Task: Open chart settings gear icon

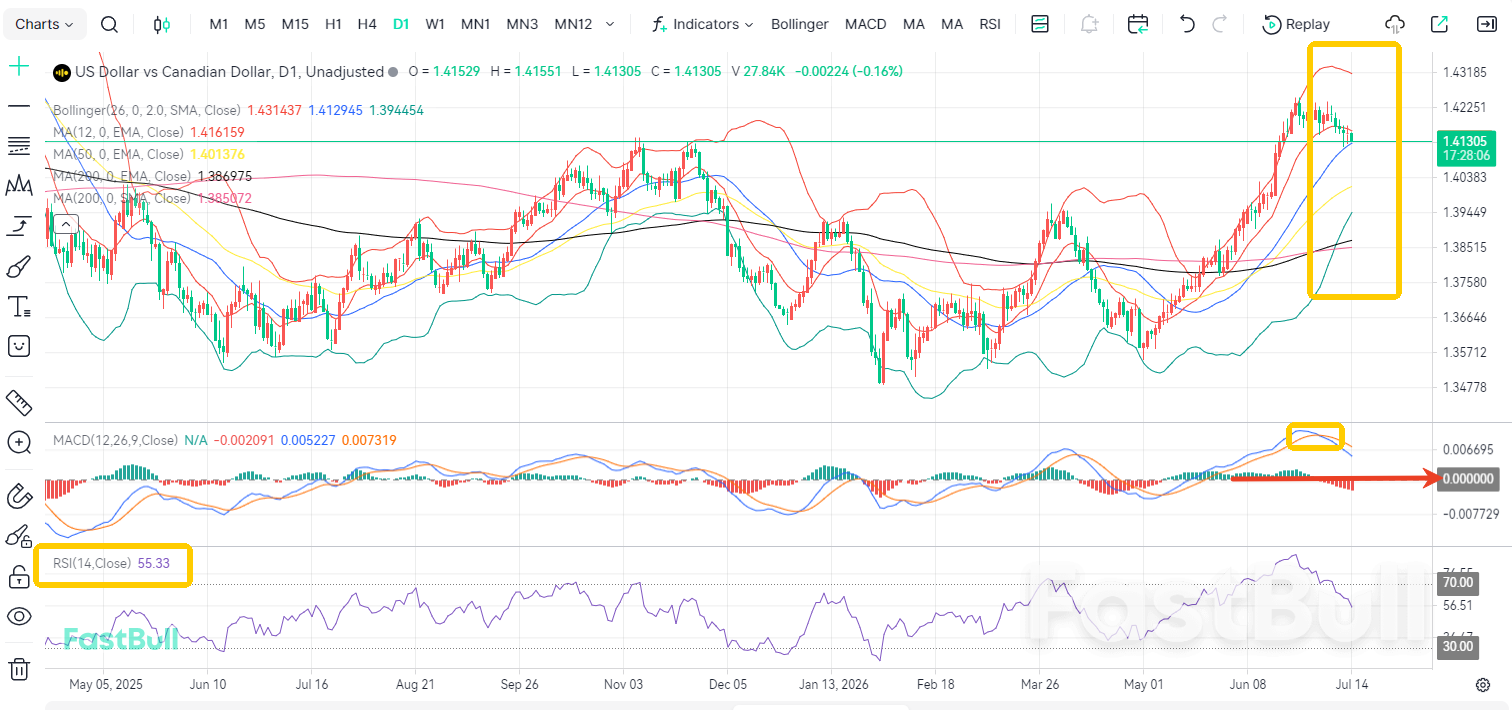Action: pos(1483,684)
